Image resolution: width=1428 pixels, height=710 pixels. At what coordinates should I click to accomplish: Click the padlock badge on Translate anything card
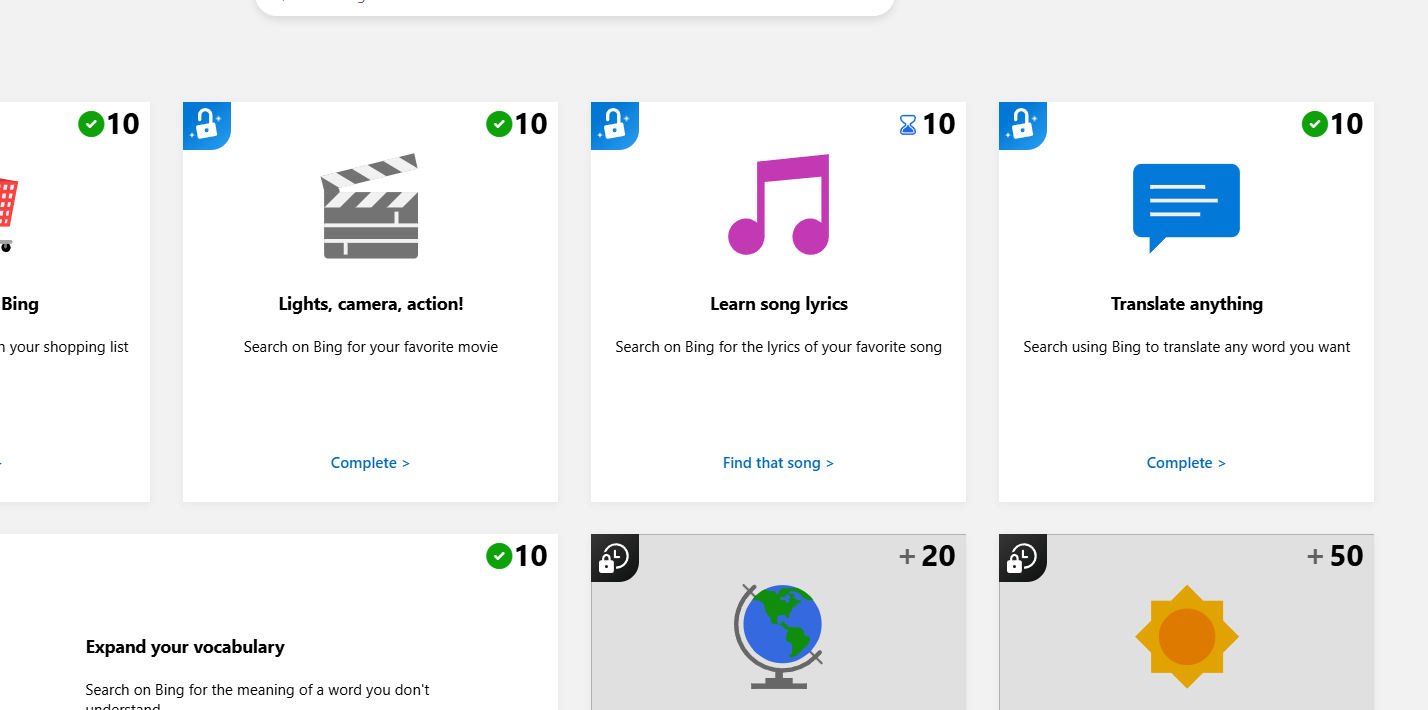click(x=1022, y=124)
